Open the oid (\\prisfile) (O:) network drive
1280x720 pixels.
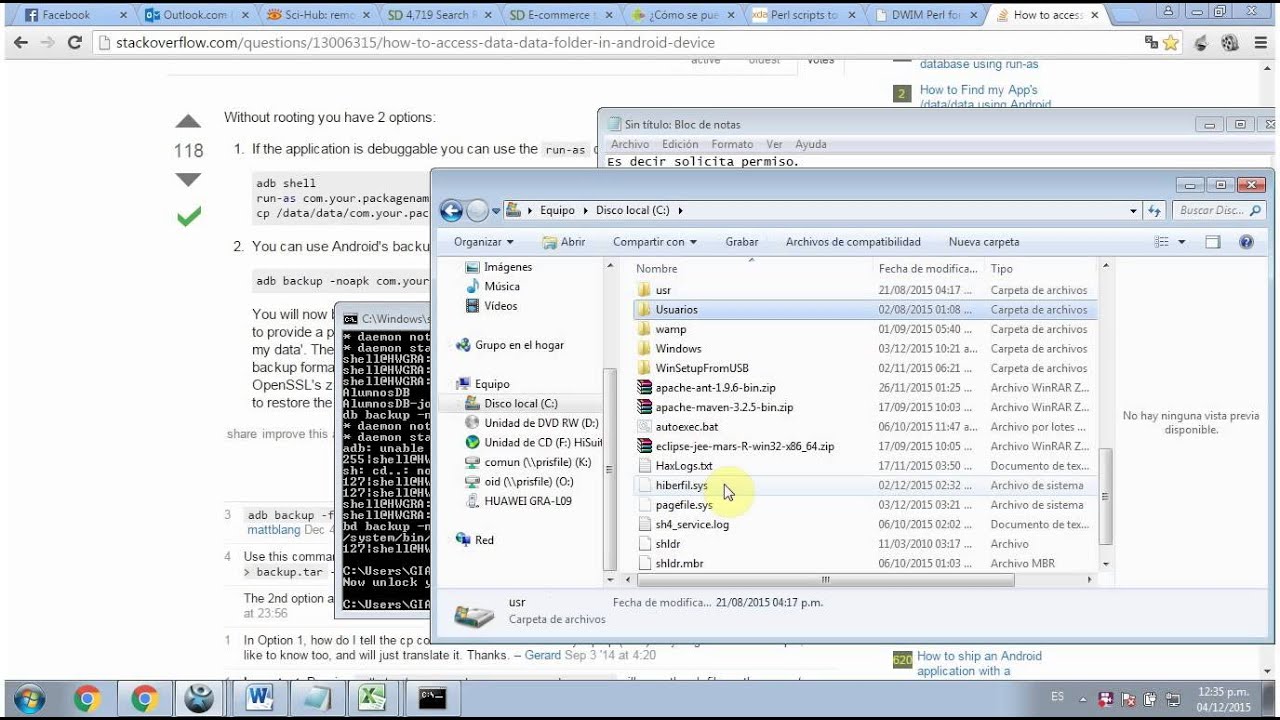click(x=519, y=481)
